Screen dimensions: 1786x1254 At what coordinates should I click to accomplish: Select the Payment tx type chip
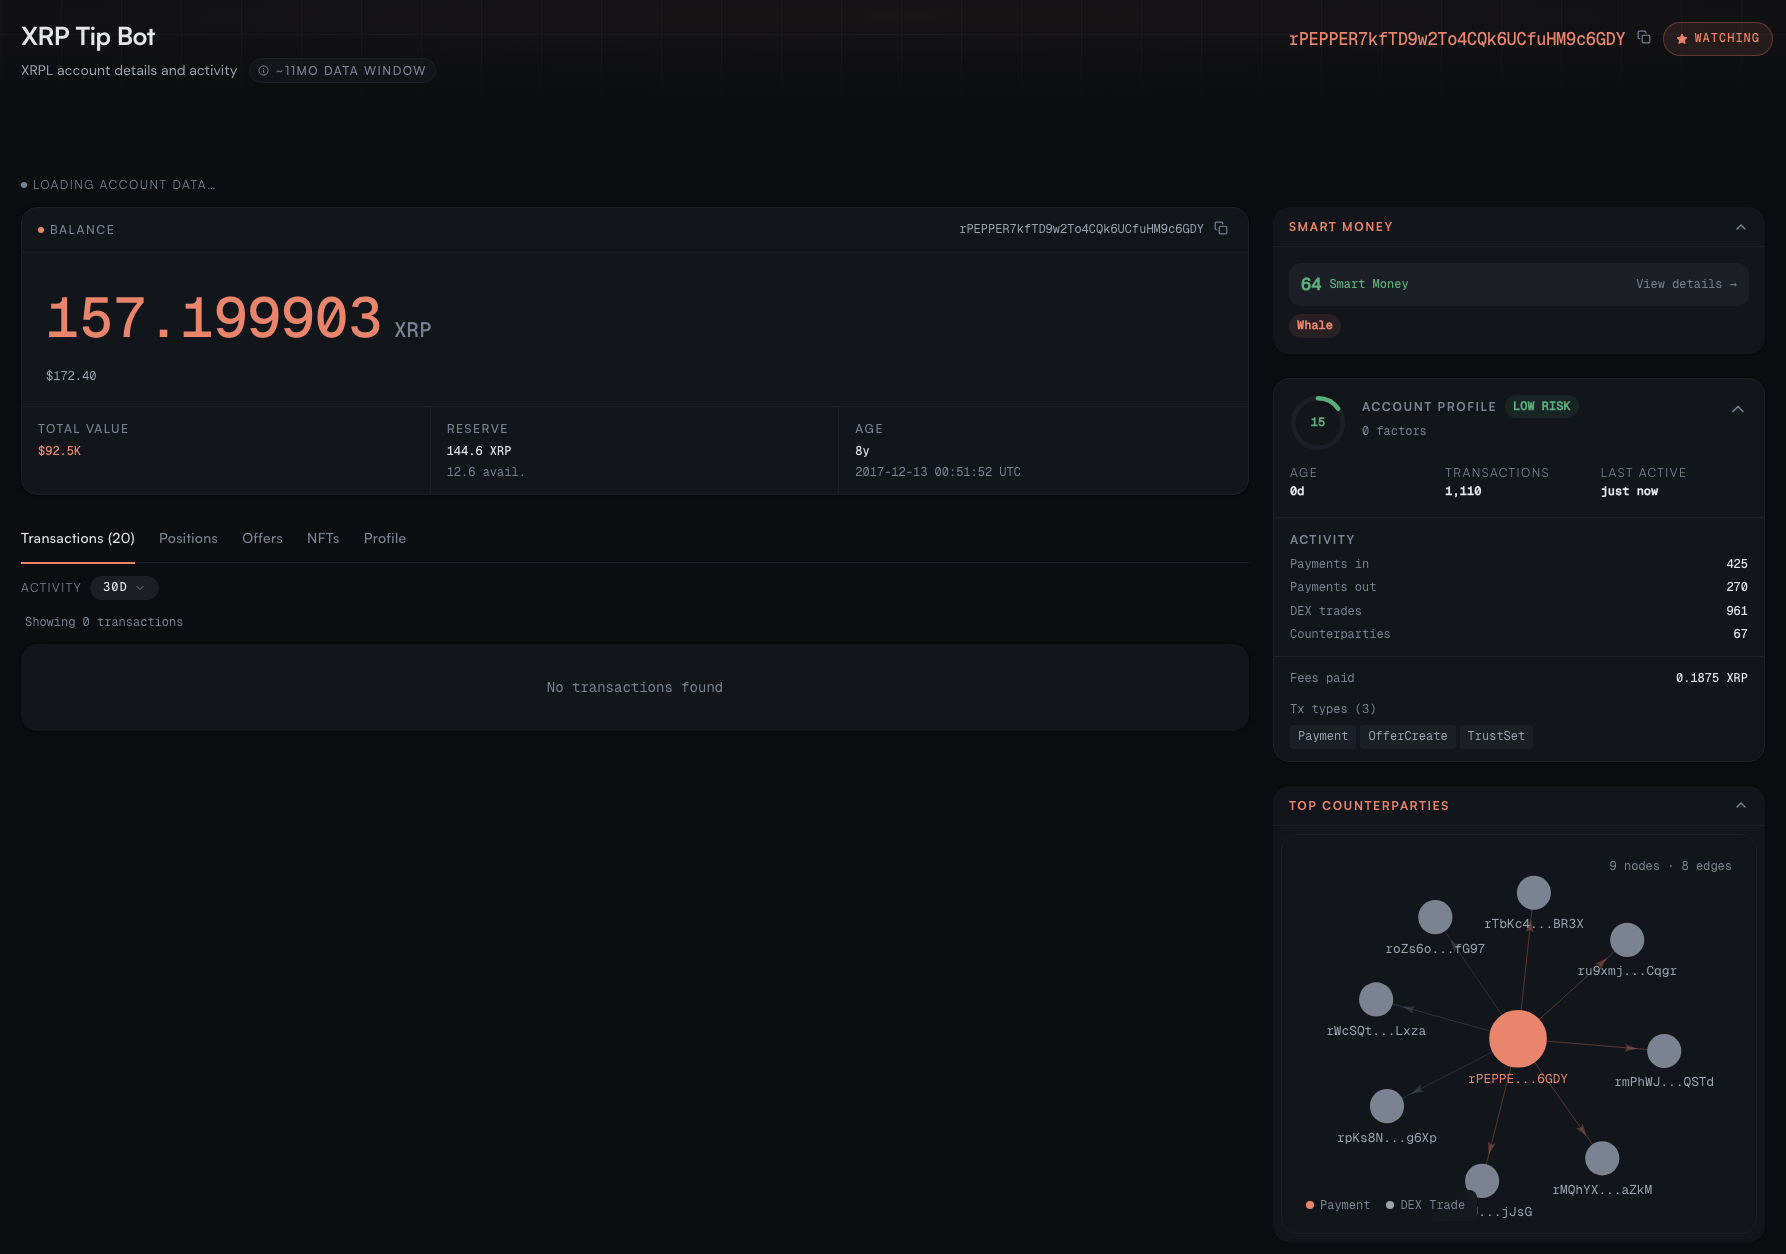pyautogui.click(x=1323, y=736)
